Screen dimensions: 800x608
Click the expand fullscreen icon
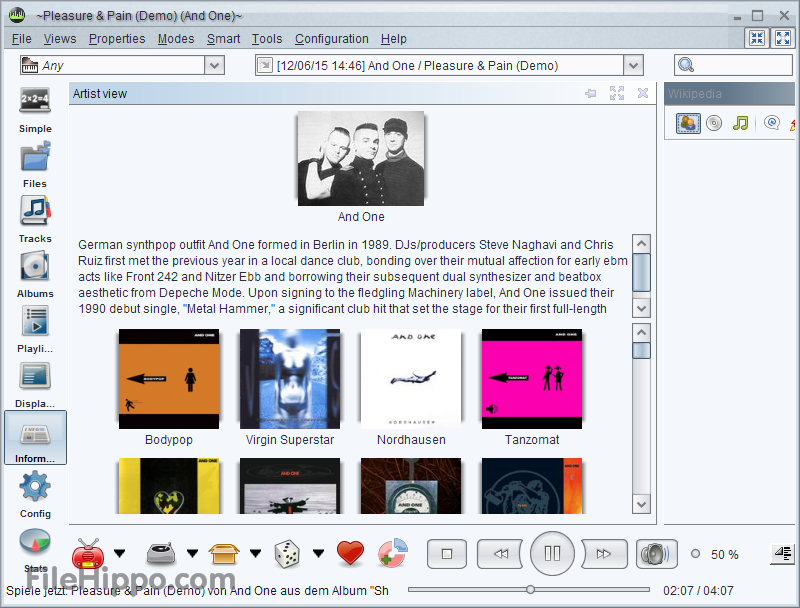pos(783,38)
